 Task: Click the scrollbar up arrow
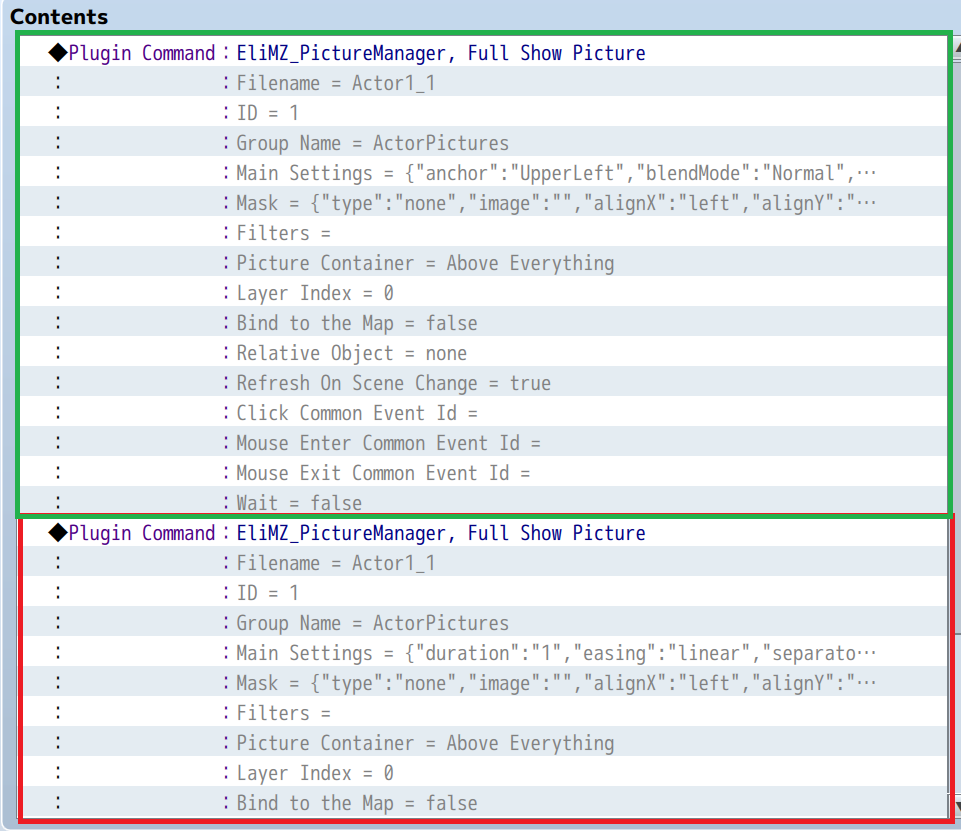click(957, 48)
